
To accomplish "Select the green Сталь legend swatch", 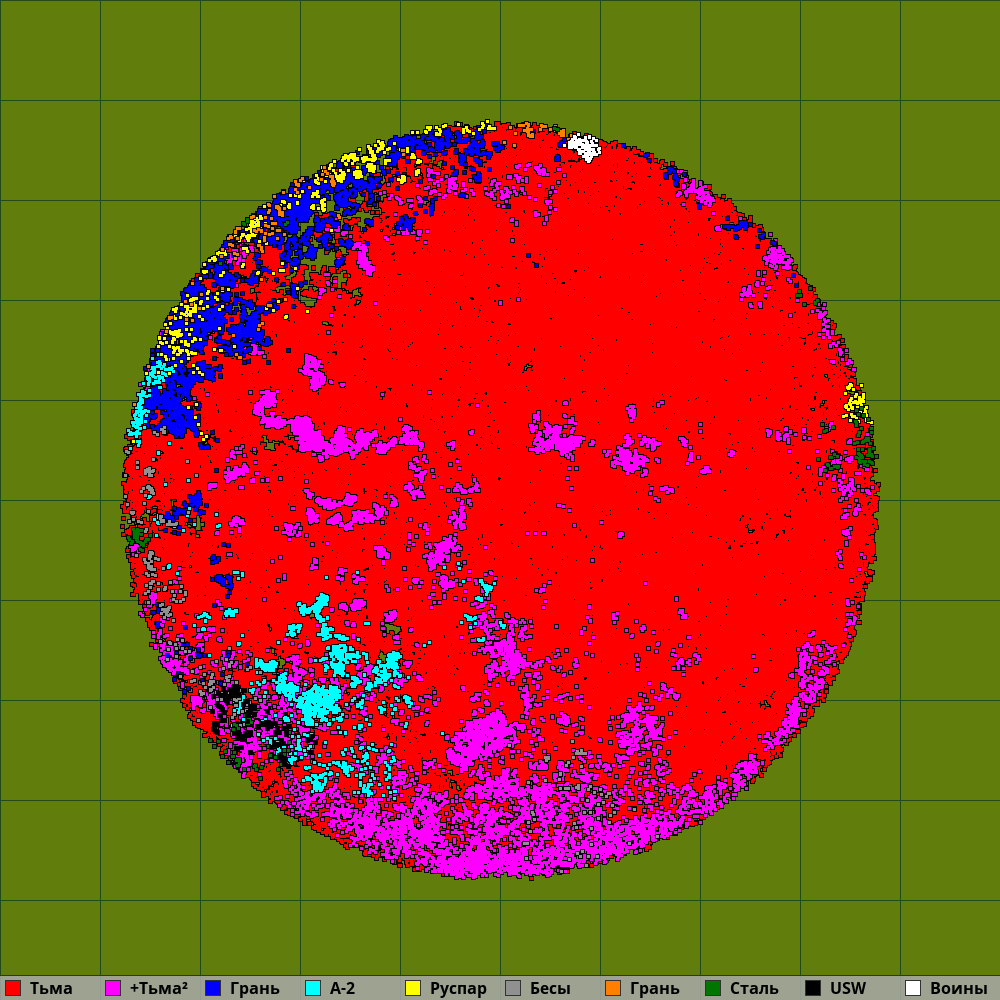I will point(713,988).
